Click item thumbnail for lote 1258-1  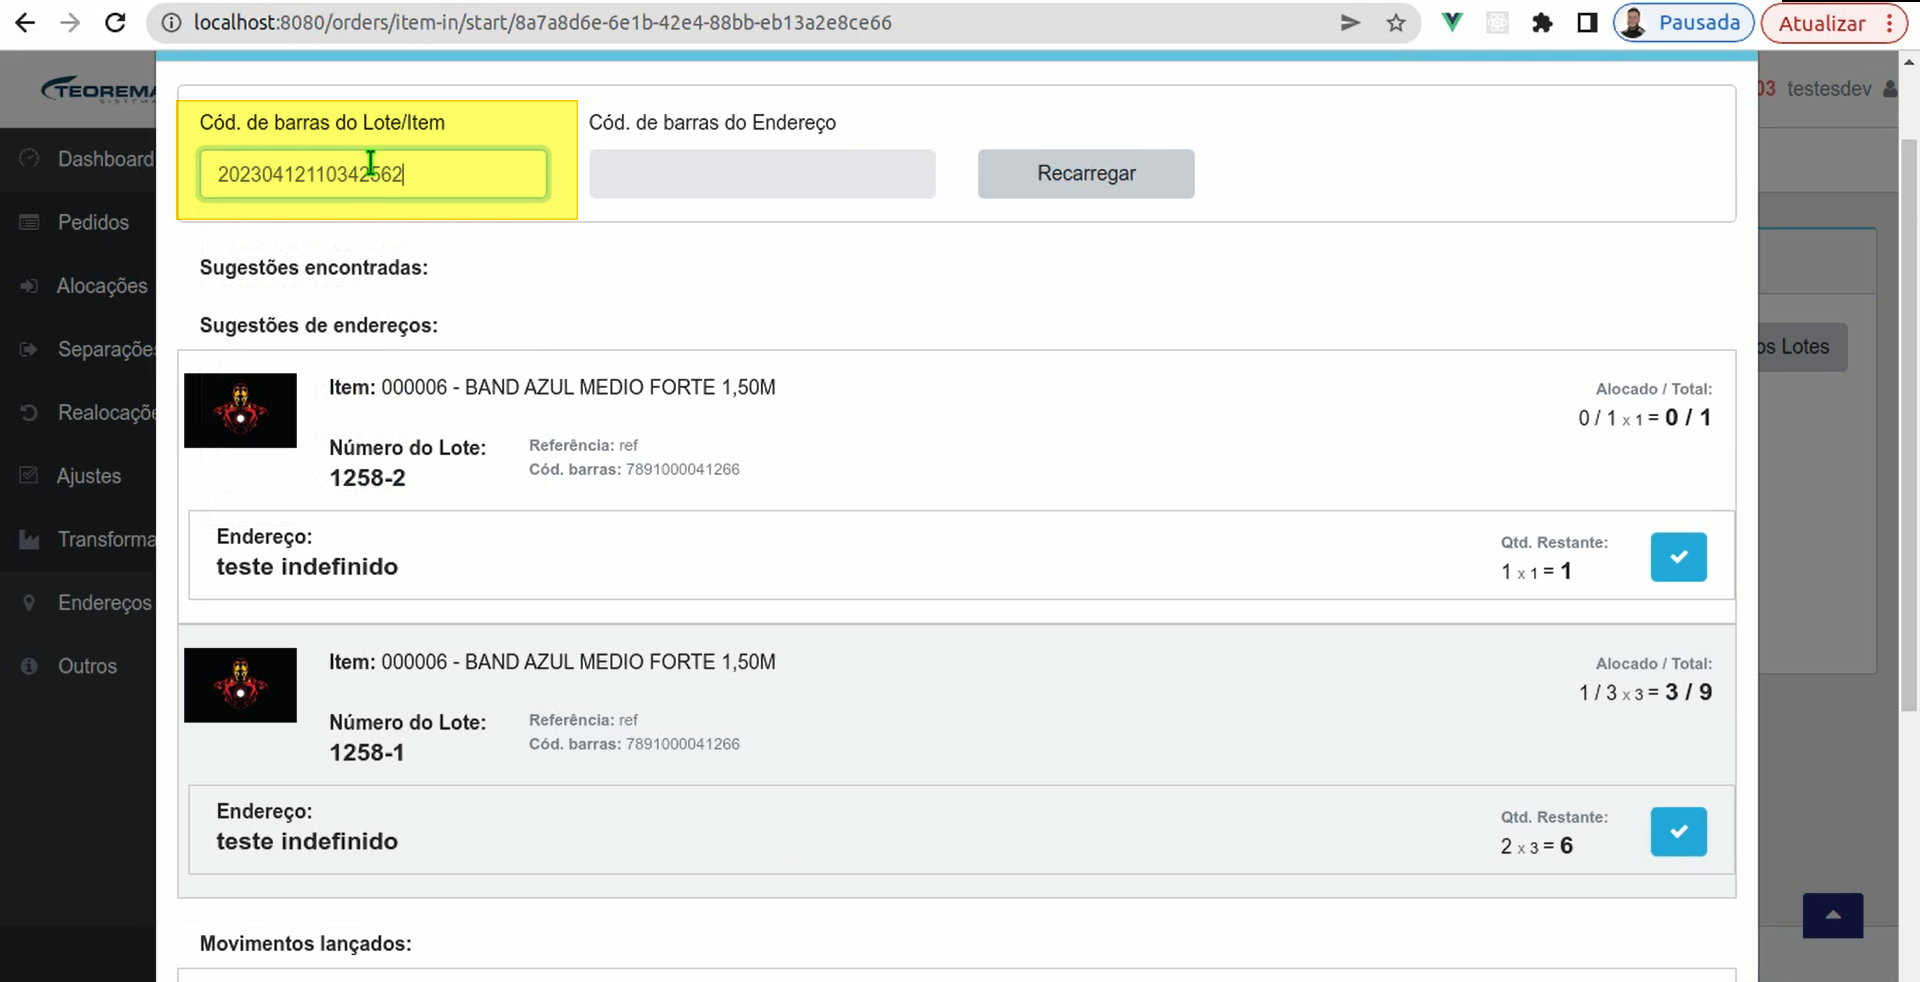click(x=240, y=685)
